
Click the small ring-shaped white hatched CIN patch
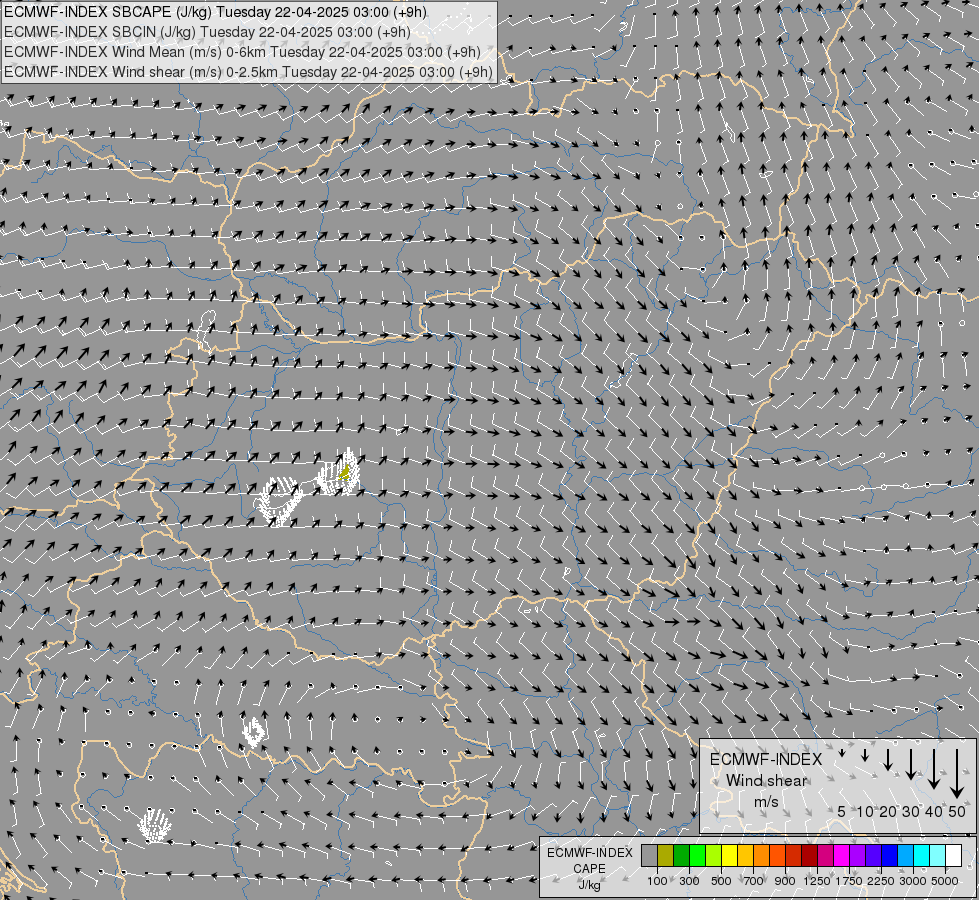pyautogui.click(x=254, y=732)
